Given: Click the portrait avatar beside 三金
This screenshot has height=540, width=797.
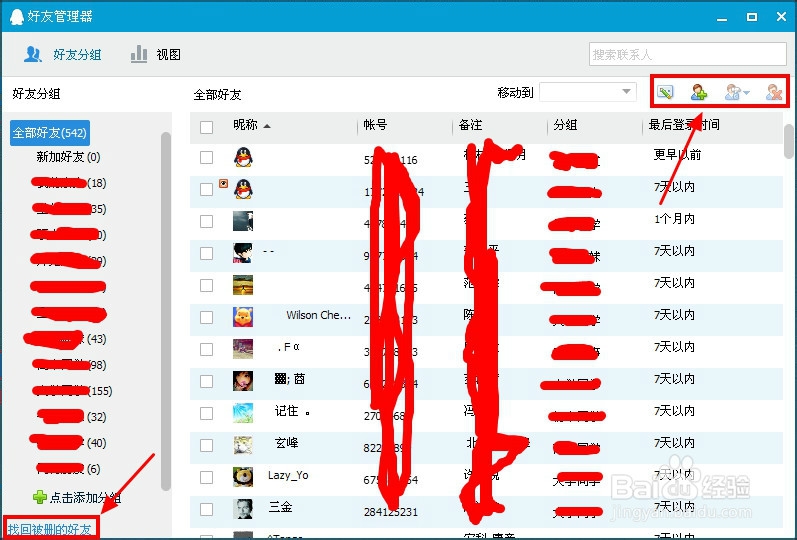Looking at the screenshot, I should [243, 509].
